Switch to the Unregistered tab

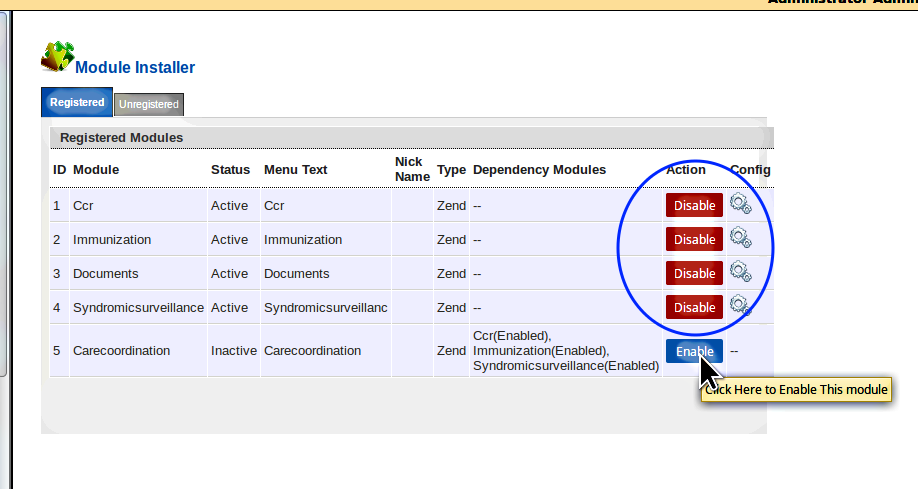[x=148, y=104]
